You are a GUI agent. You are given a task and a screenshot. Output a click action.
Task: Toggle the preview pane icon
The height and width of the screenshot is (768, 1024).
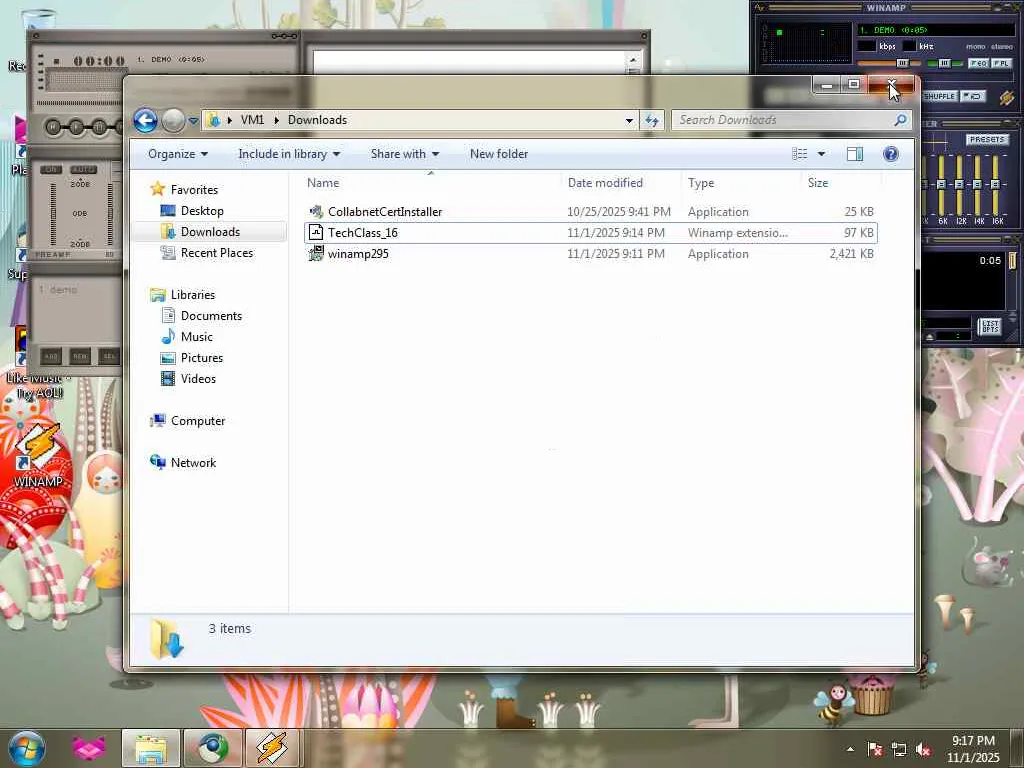click(x=855, y=154)
